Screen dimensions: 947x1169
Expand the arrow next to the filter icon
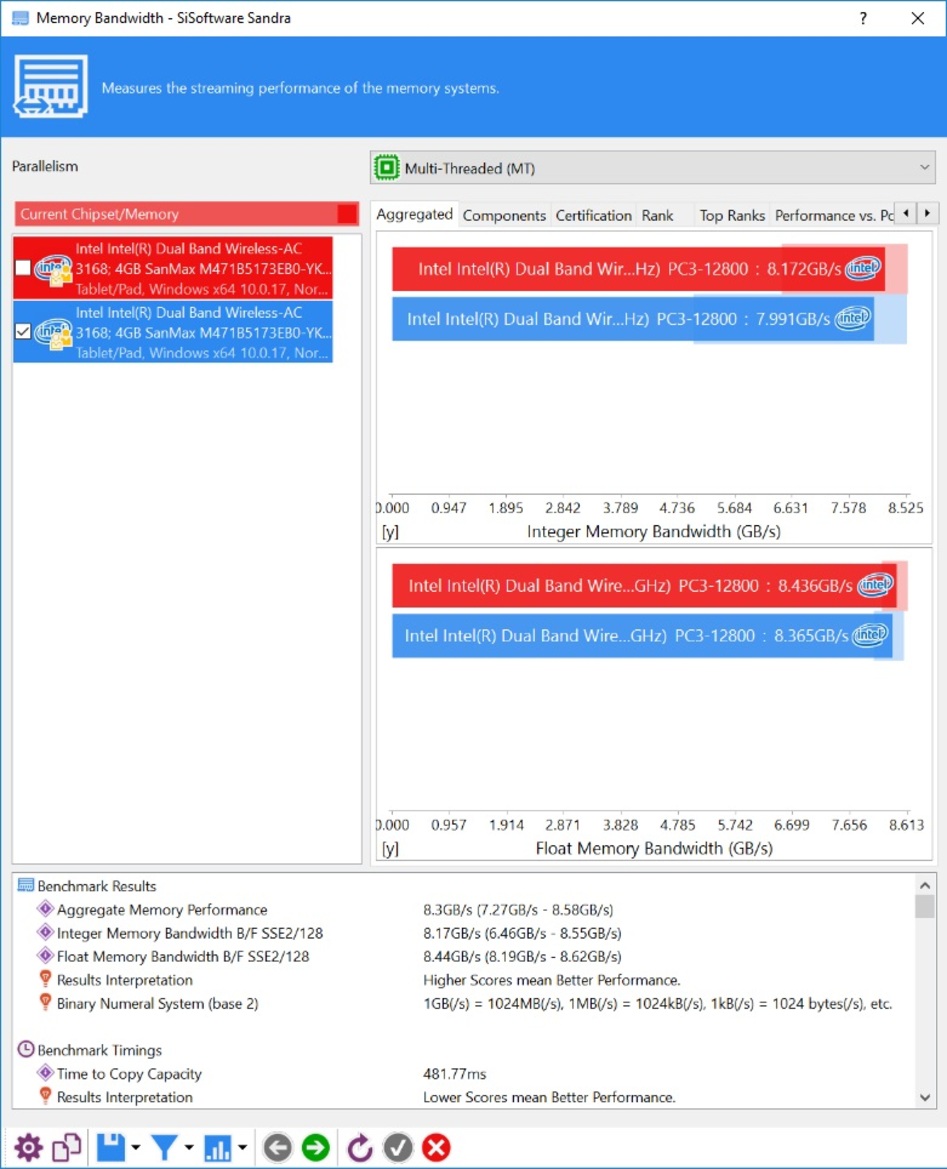(189, 1148)
